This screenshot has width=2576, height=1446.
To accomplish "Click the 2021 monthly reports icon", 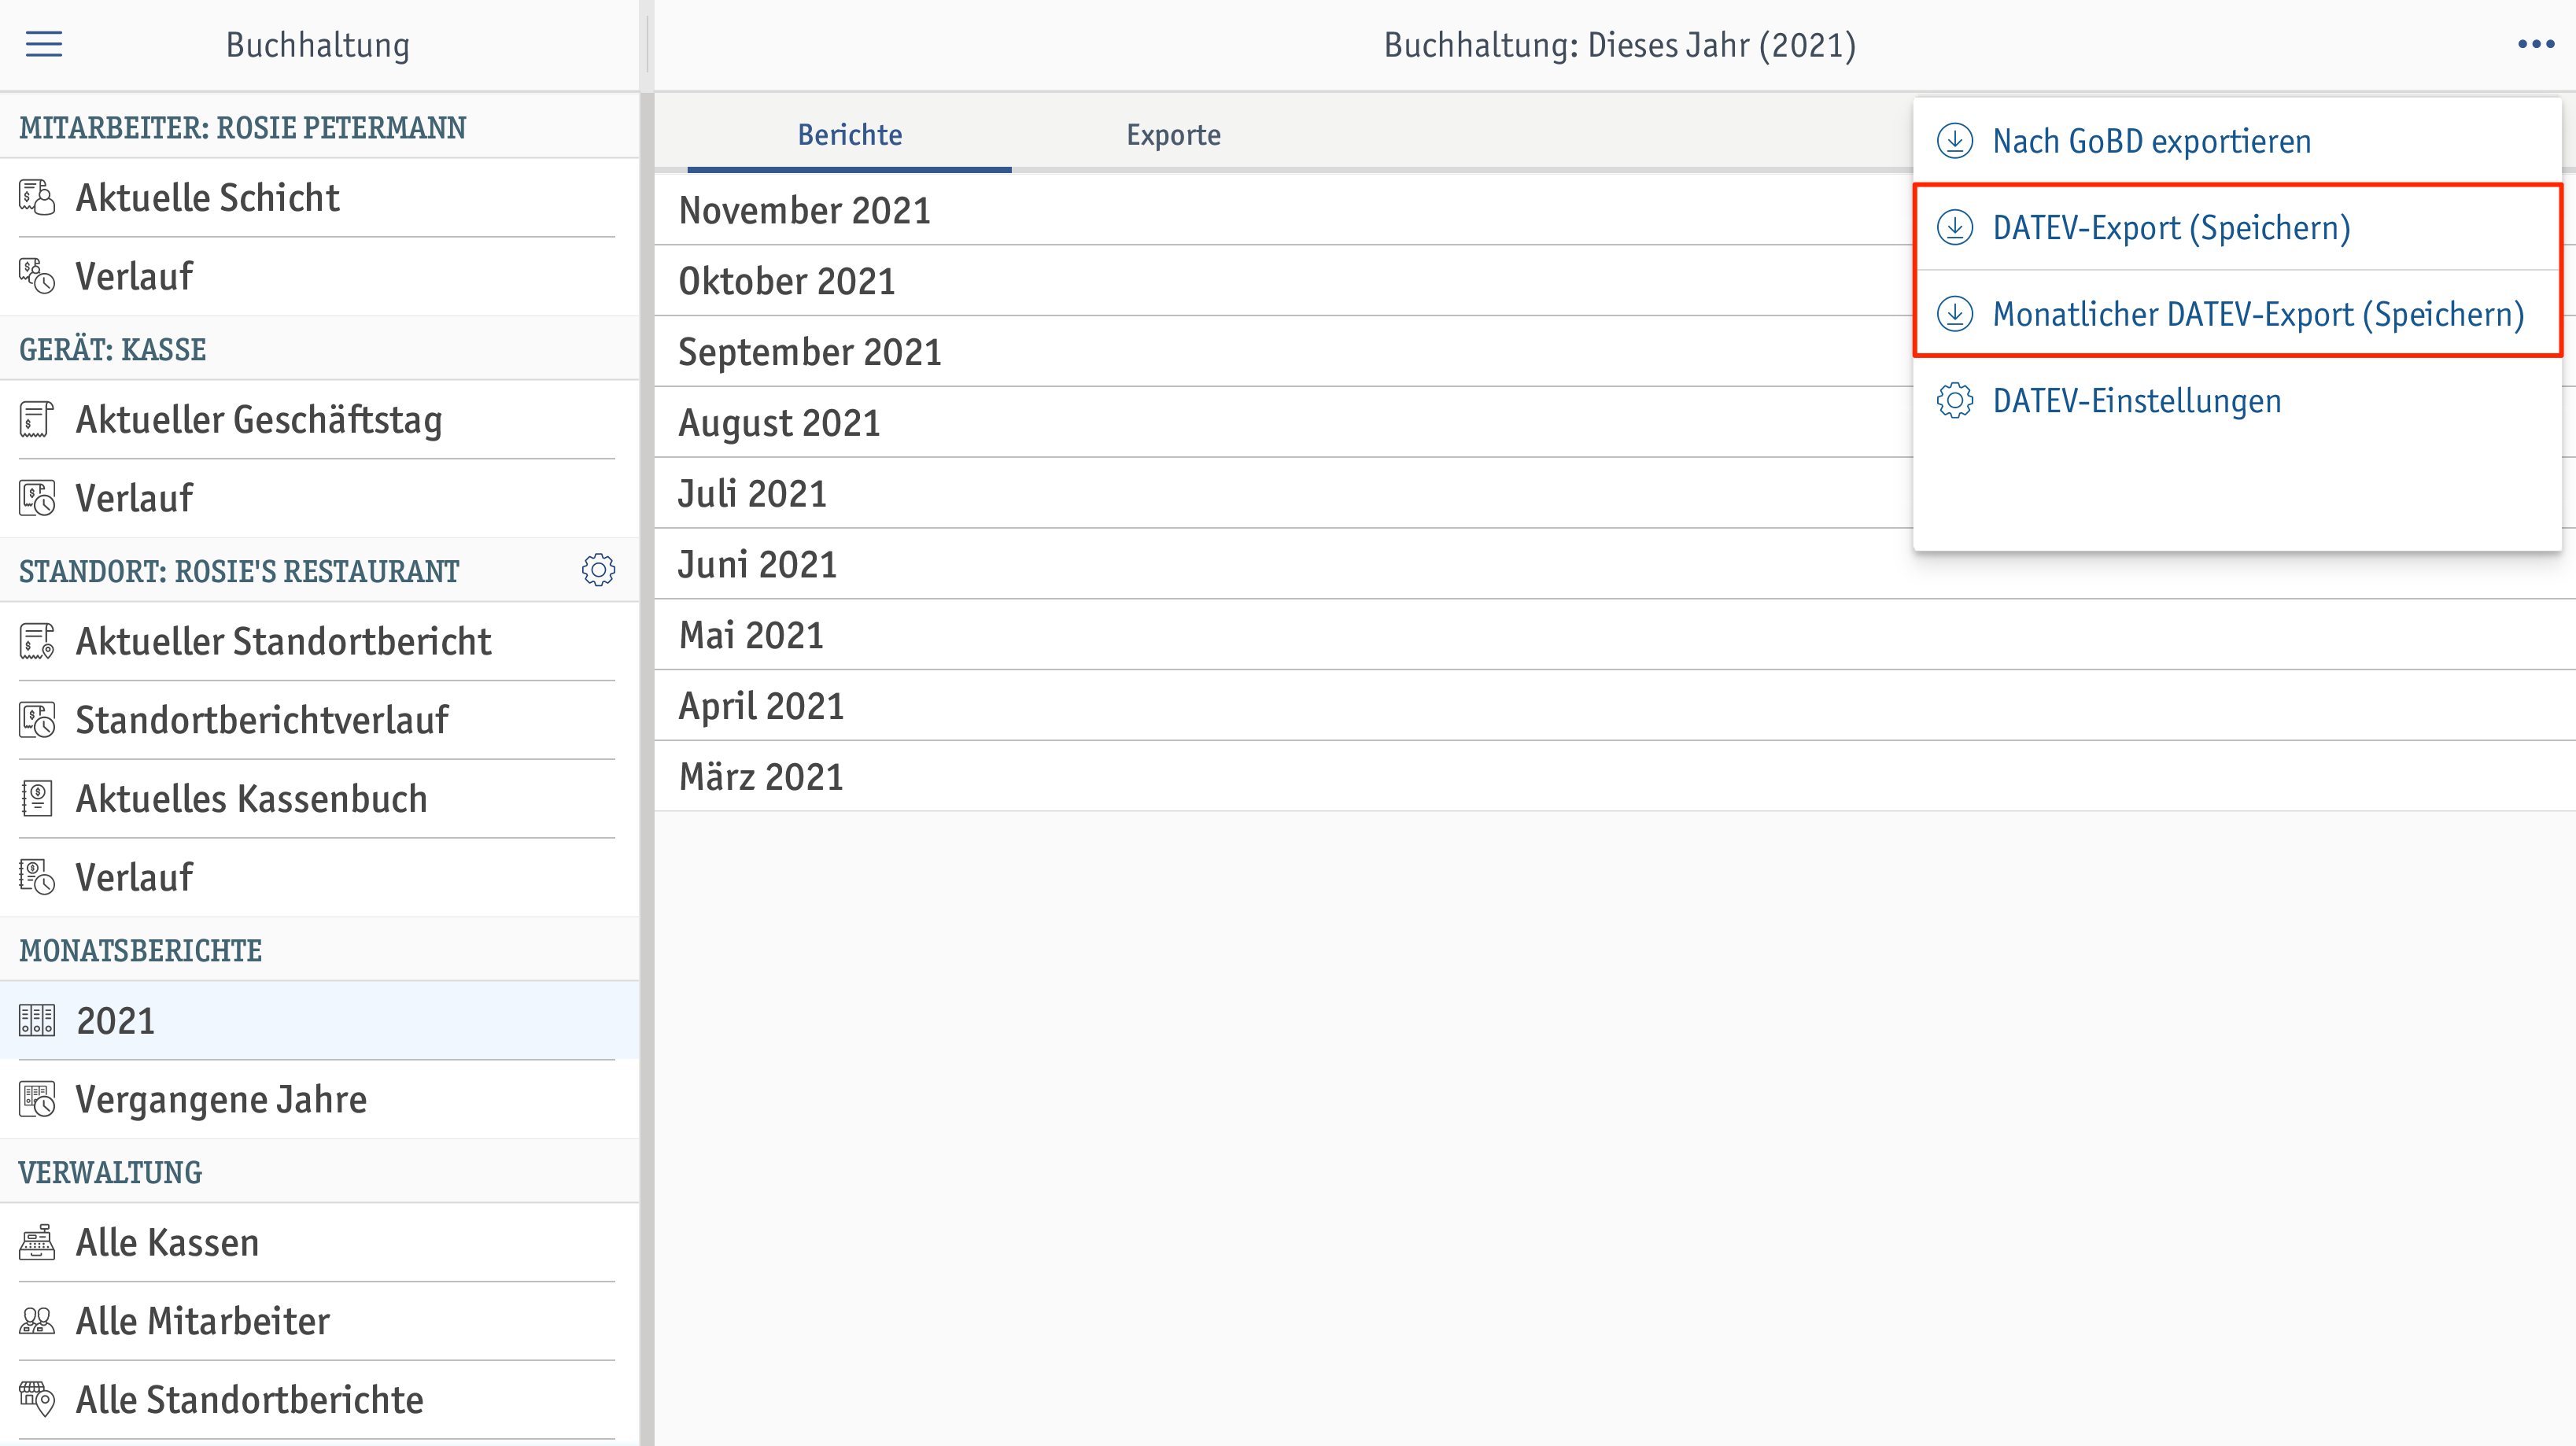I will tap(37, 1020).
